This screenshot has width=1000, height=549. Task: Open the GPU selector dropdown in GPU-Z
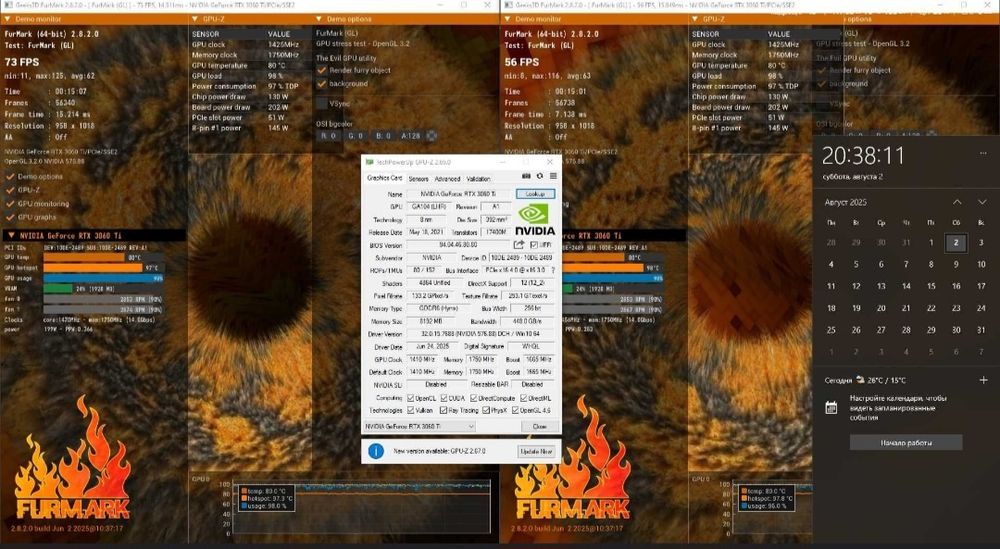pyautogui.click(x=420, y=426)
